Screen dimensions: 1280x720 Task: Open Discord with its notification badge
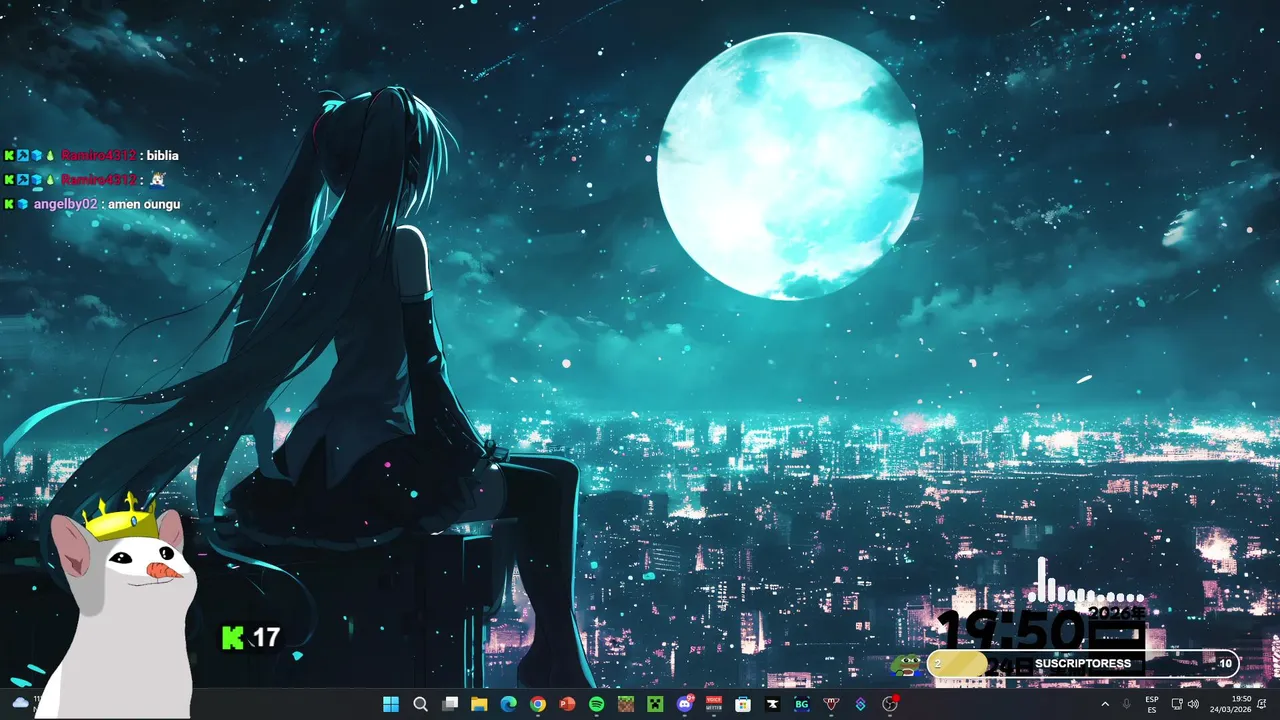(x=685, y=704)
